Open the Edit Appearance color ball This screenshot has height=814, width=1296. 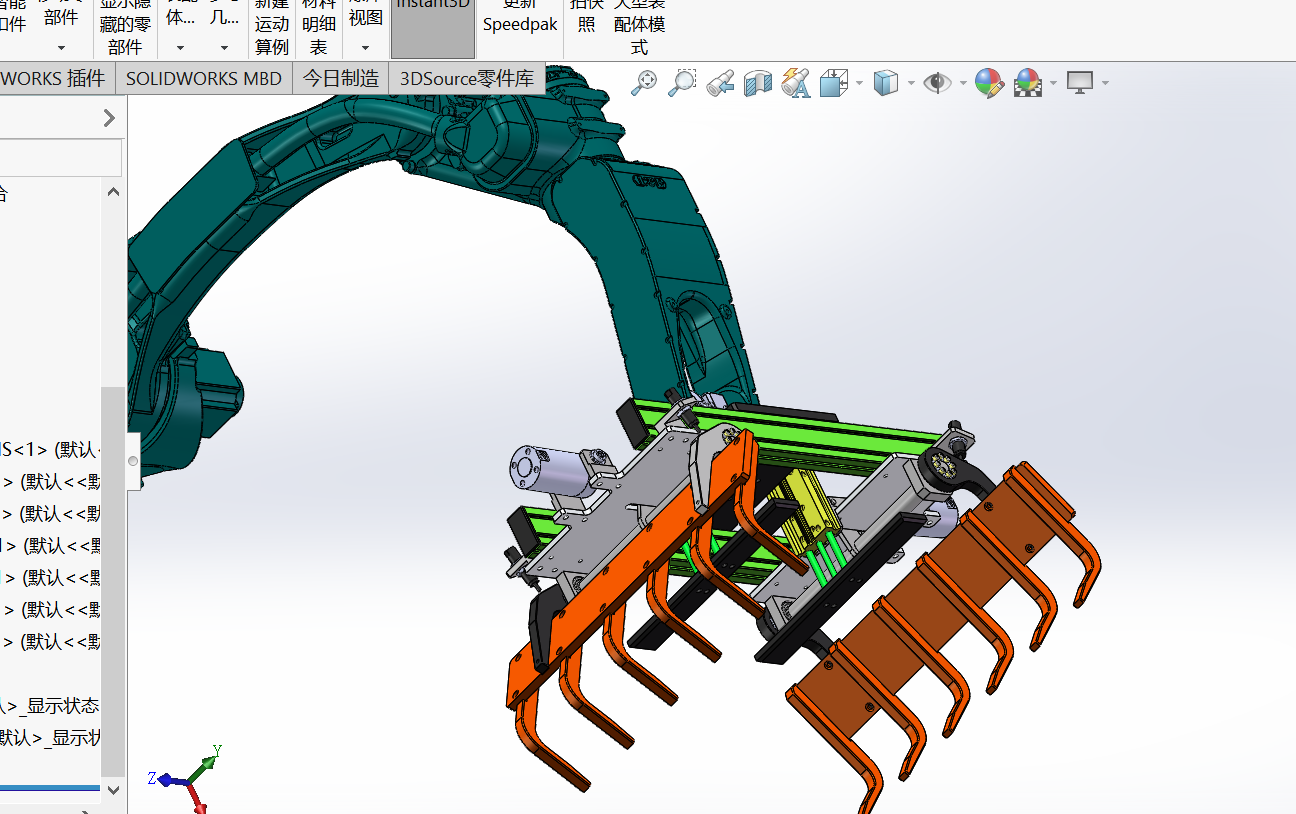click(989, 82)
